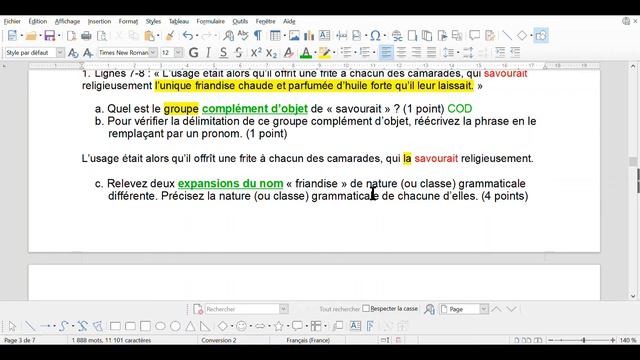Apply the font color (green A)
Viewport: 640px width, 360px height.
(x=305, y=53)
